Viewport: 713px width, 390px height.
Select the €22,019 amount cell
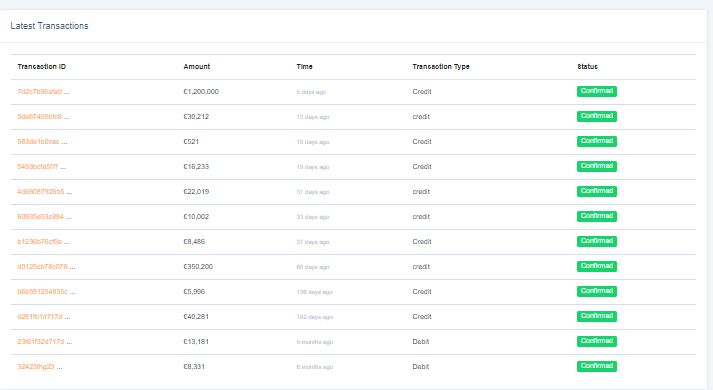point(196,192)
